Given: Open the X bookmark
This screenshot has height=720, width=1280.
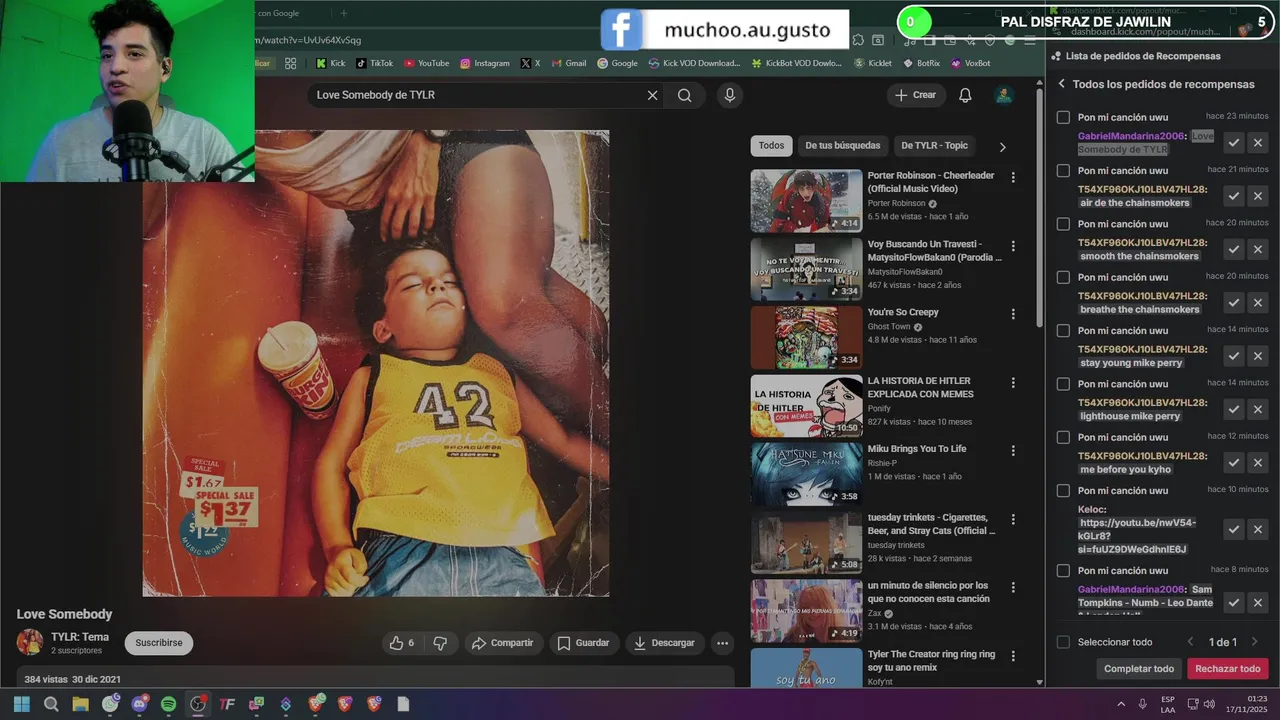Looking at the screenshot, I should coord(530,63).
